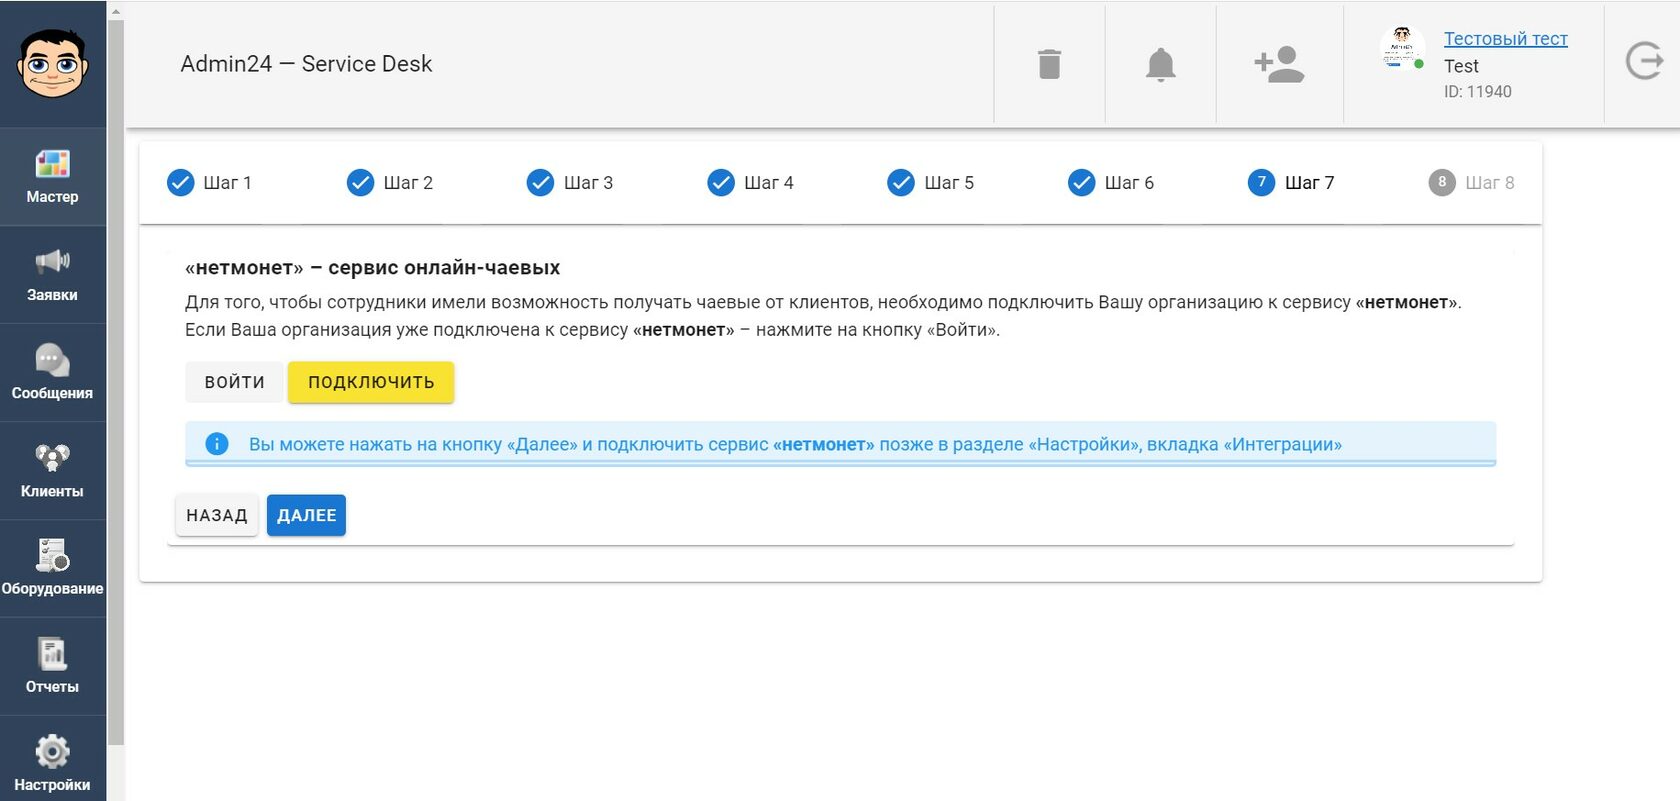The width and height of the screenshot is (1680, 801).
Task: Click the yellow ПОДКЛЮЧИТЬ button
Action: tap(371, 382)
